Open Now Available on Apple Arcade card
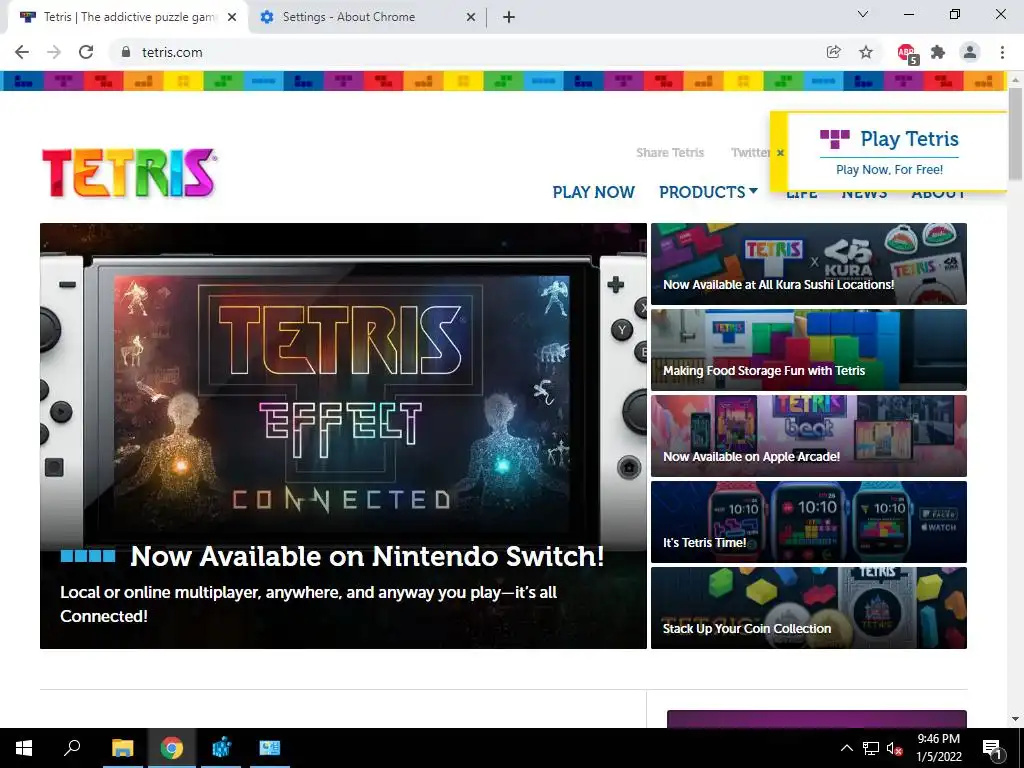Viewport: 1024px width, 768px height. click(808, 436)
